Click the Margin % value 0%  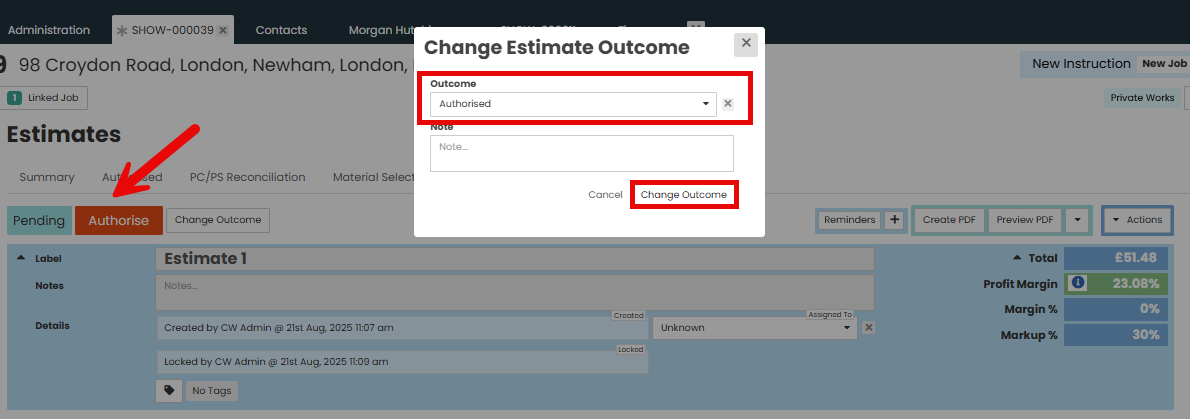pos(1115,309)
